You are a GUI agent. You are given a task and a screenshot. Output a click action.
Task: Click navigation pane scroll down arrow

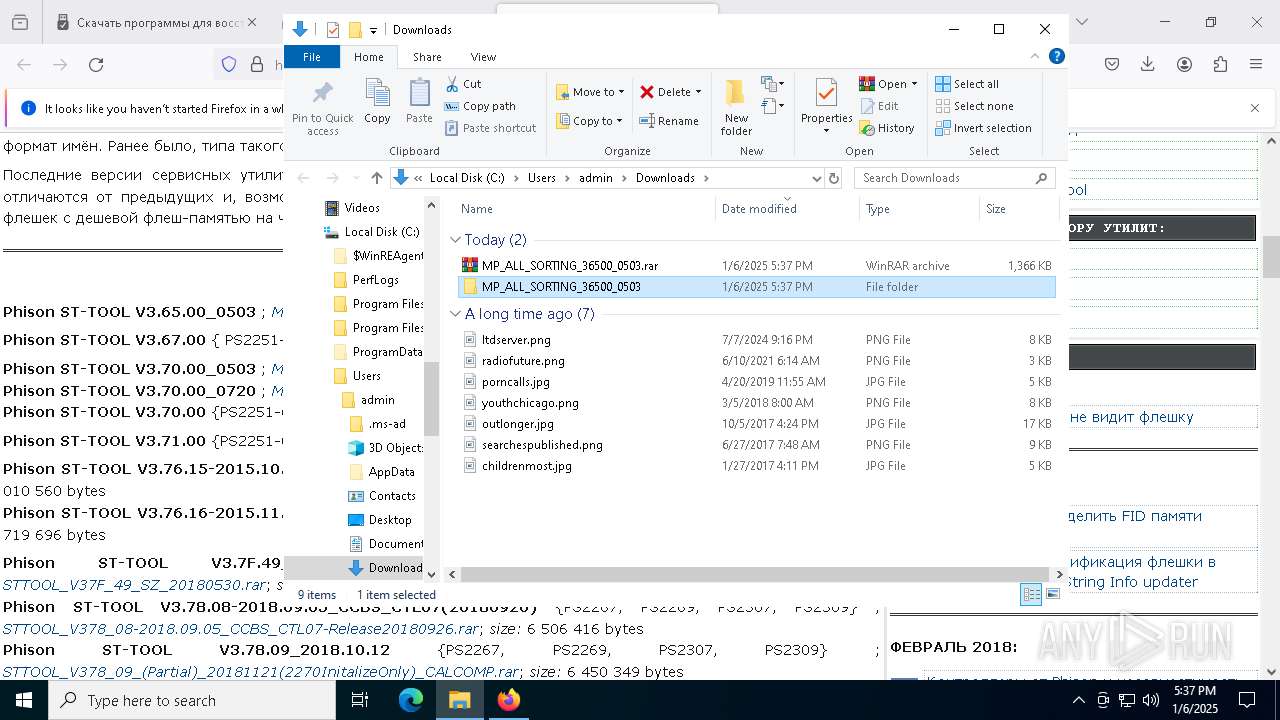[432, 574]
